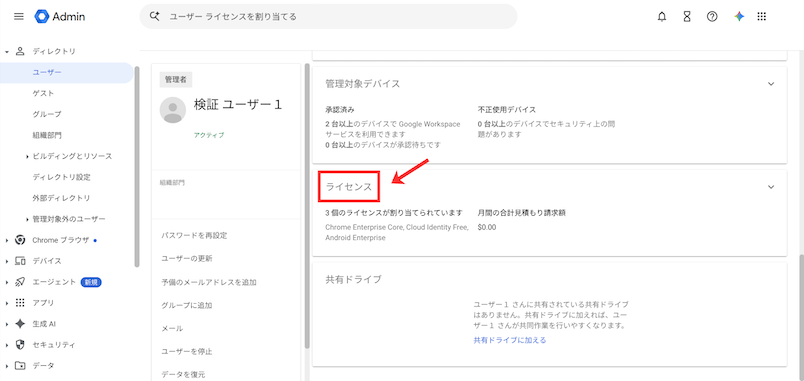This screenshot has width=804, height=381.
Task: Expand the デバイス section arrow
Action: tap(7, 261)
